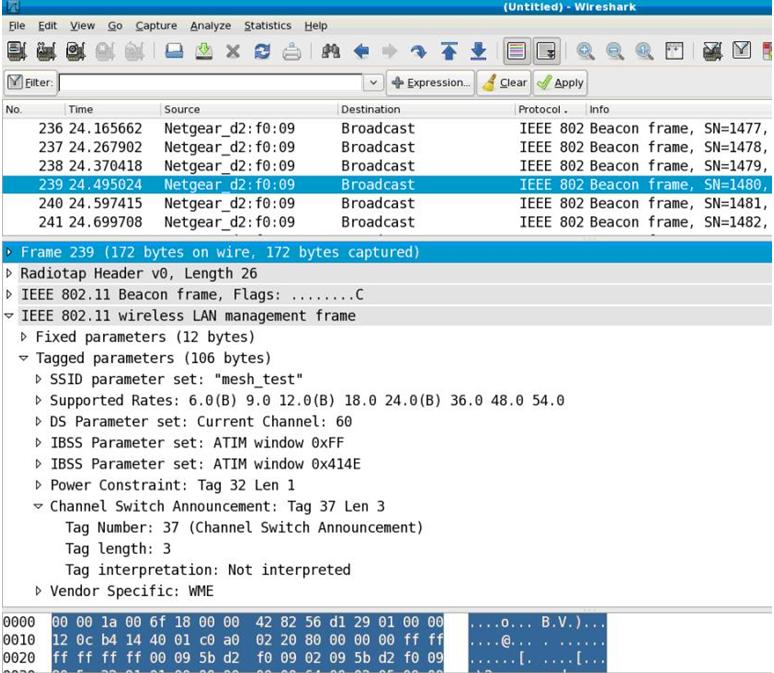The image size is (774, 673).
Task: Expand the Supported Rates node
Action: tap(39, 400)
